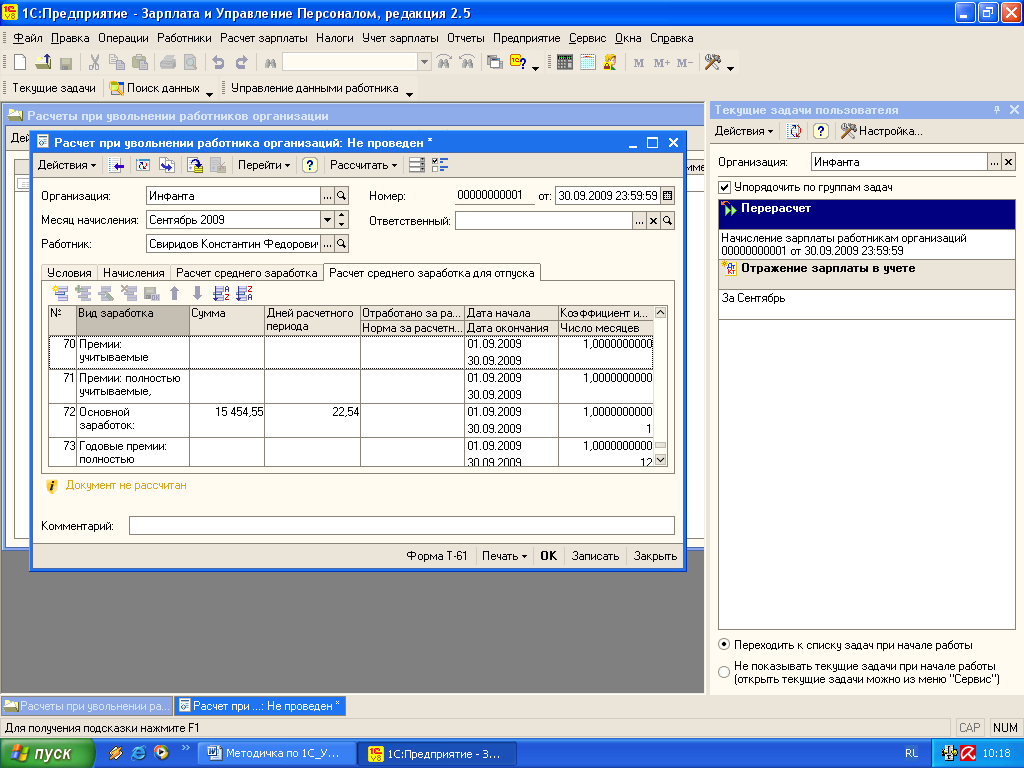
Task: Click the Закрыть button
Action: (x=655, y=556)
